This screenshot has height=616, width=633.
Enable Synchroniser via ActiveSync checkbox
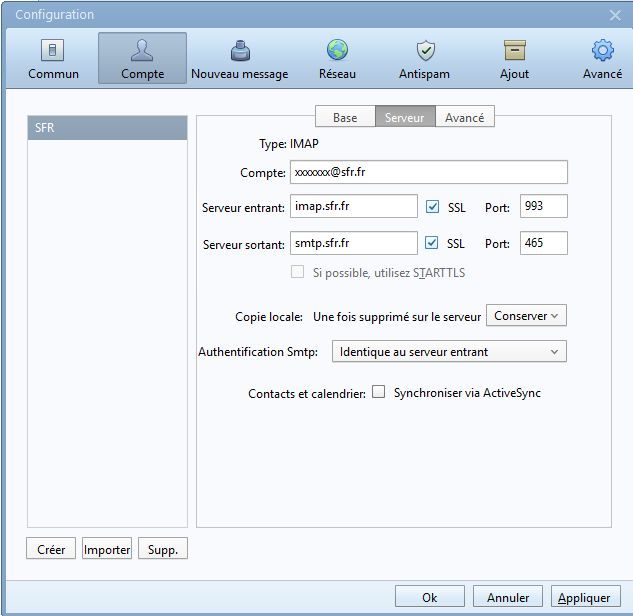379,393
